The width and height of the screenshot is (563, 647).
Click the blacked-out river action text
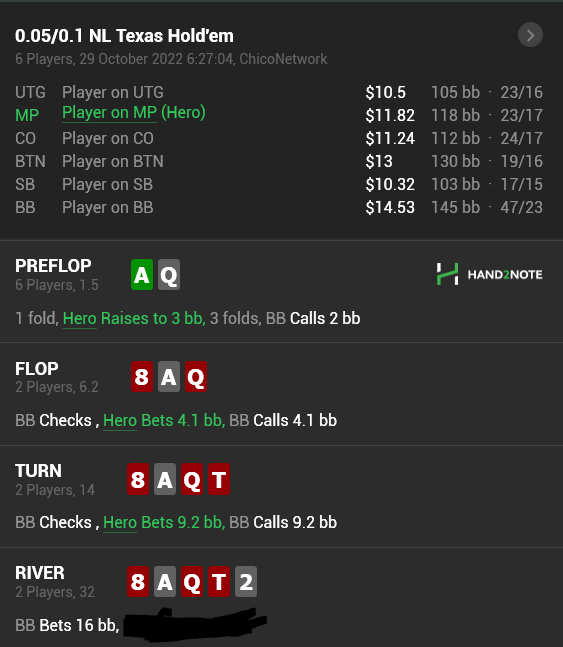tap(195, 624)
